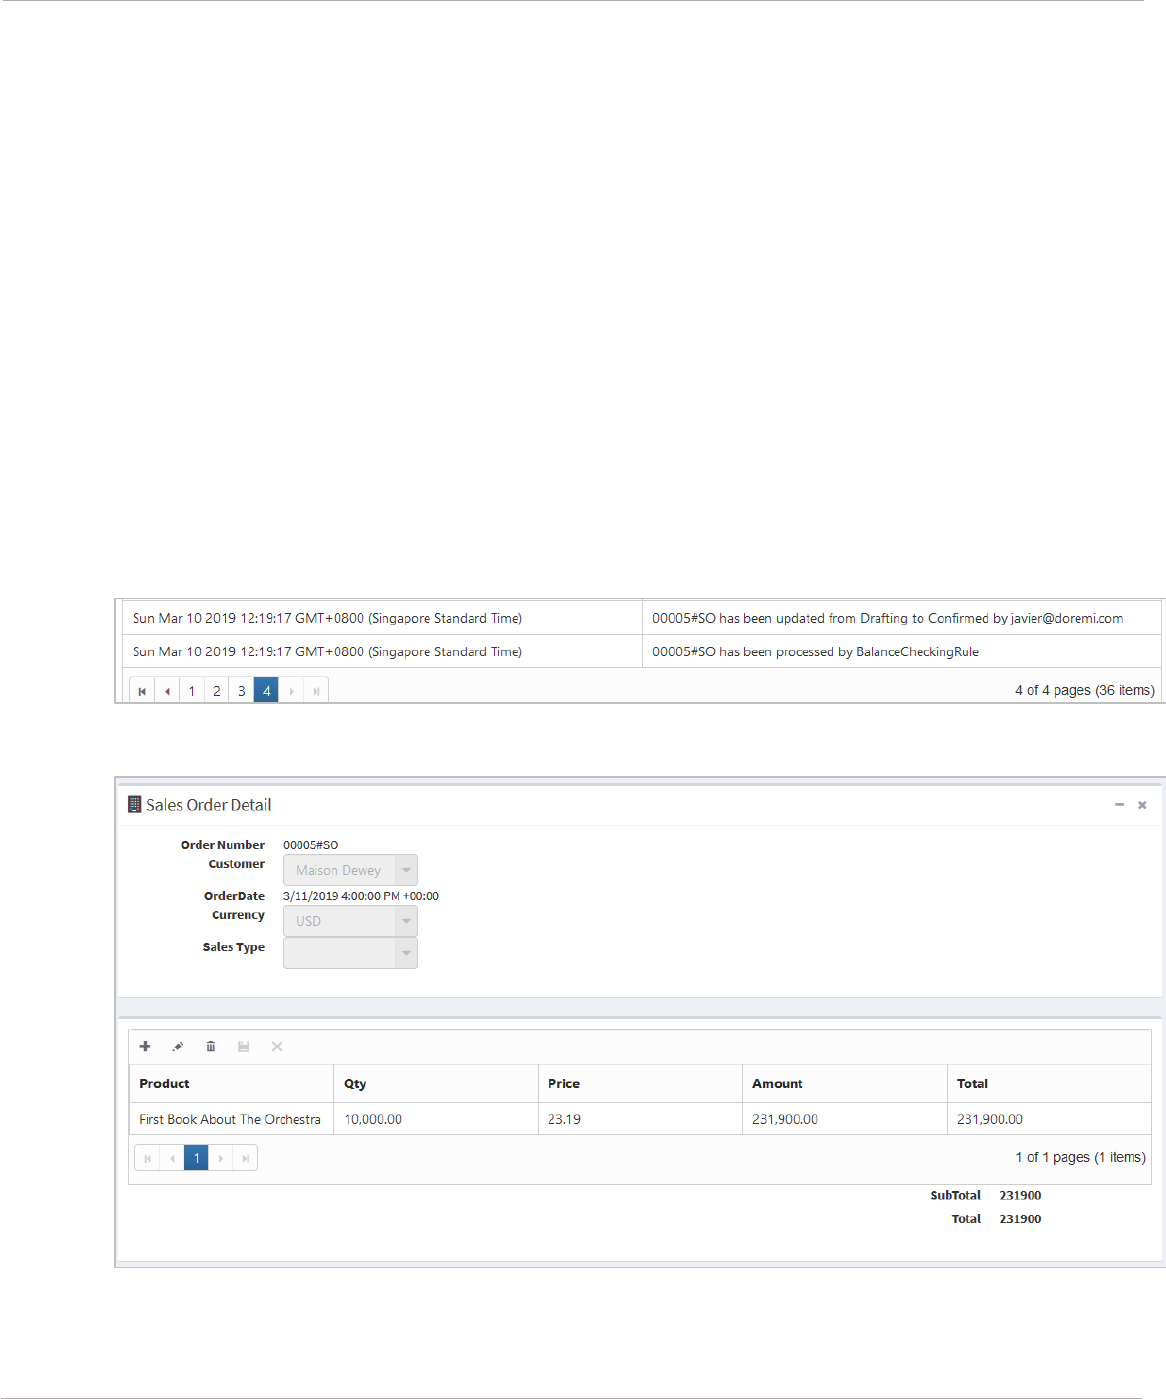The image size is (1166, 1399).
Task: Sort grid by Qty column header
Action: [x=436, y=1084]
